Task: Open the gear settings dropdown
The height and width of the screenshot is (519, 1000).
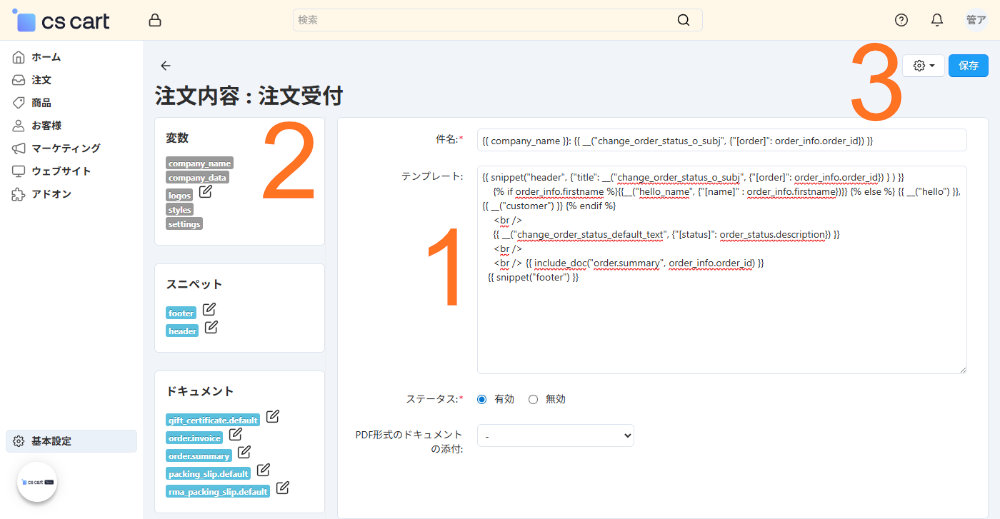Action: 923,66
